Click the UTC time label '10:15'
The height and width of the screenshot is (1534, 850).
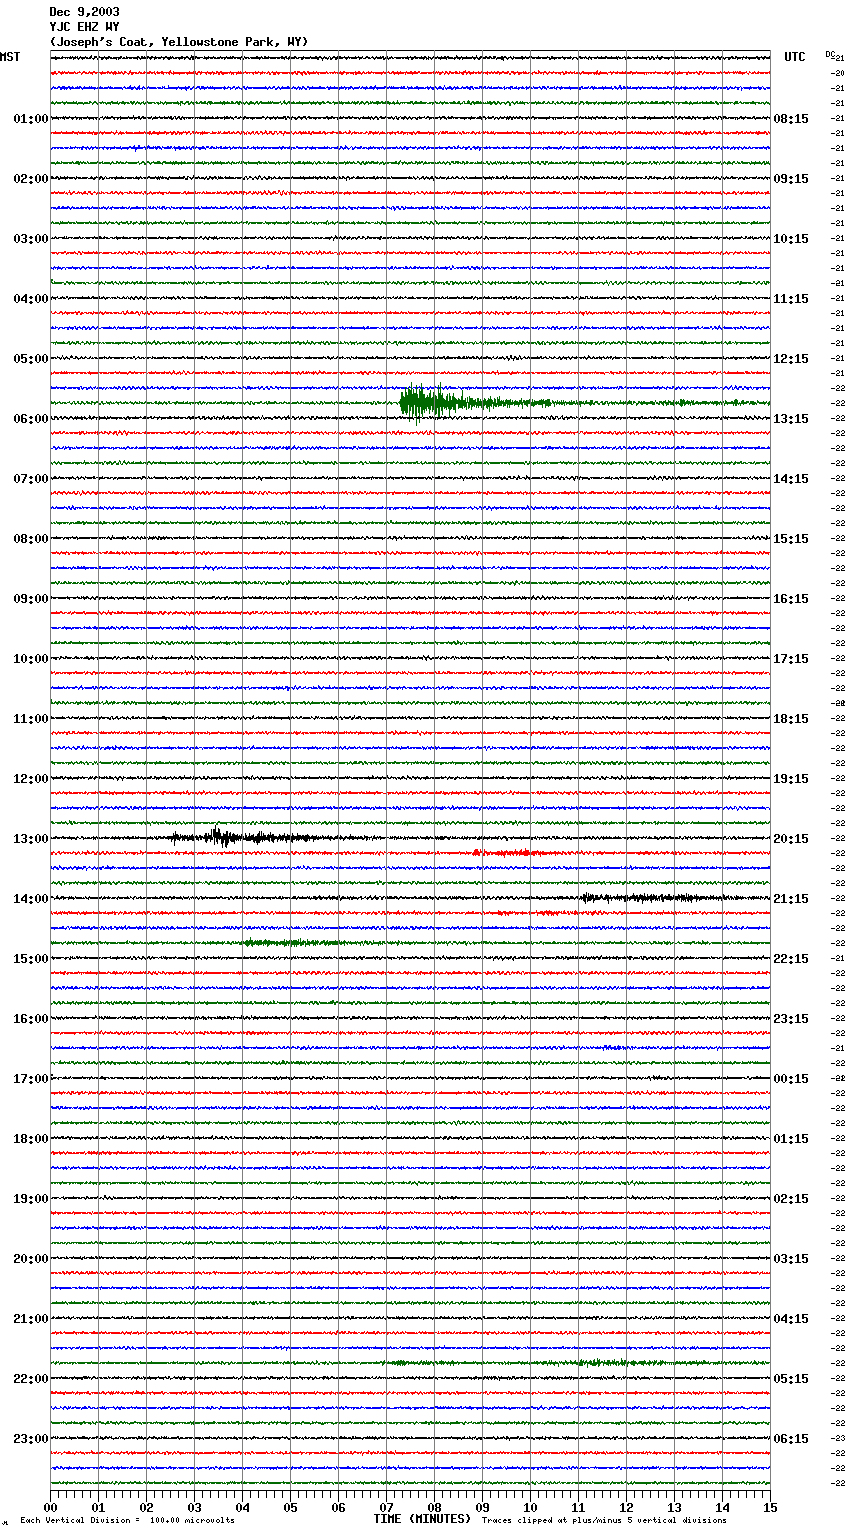tap(791, 239)
